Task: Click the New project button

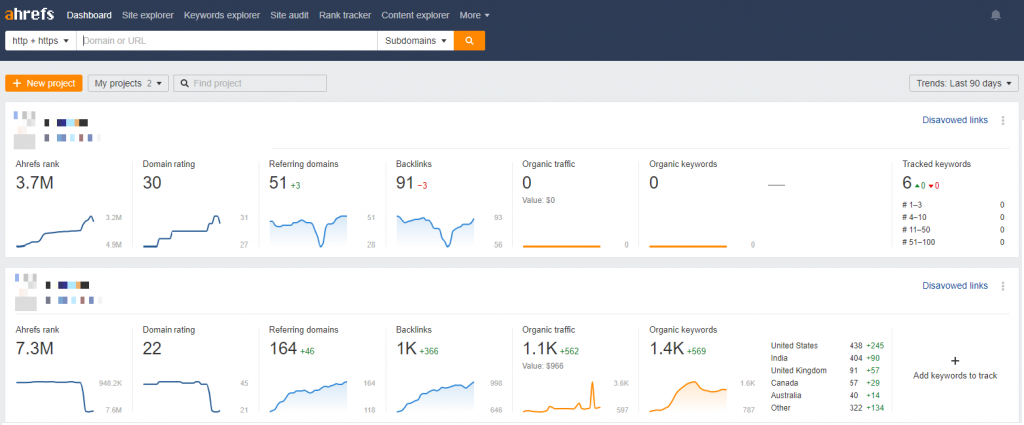Action: point(44,84)
